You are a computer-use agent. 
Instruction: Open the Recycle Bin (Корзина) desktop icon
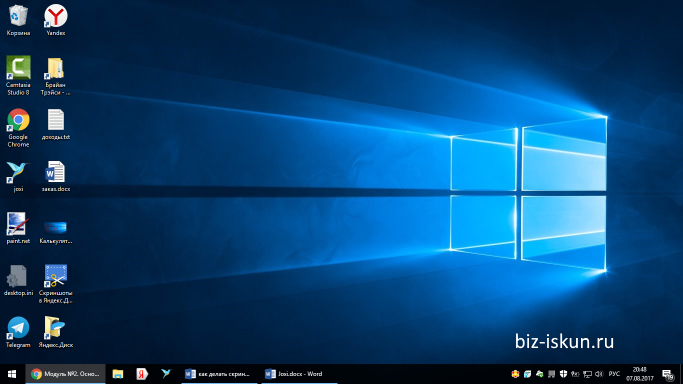pos(18,20)
